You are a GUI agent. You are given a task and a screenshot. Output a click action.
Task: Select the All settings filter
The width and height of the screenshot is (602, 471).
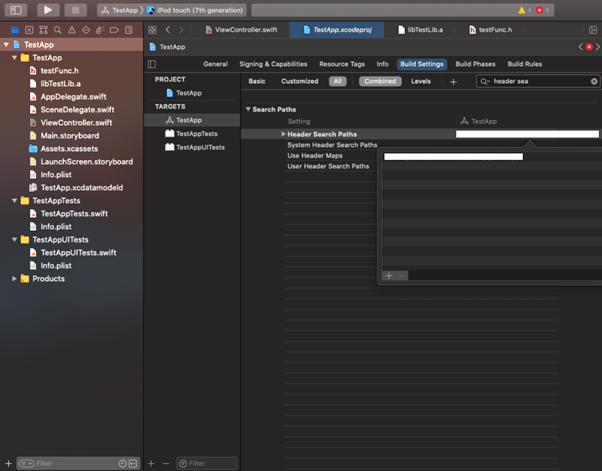(x=337, y=81)
